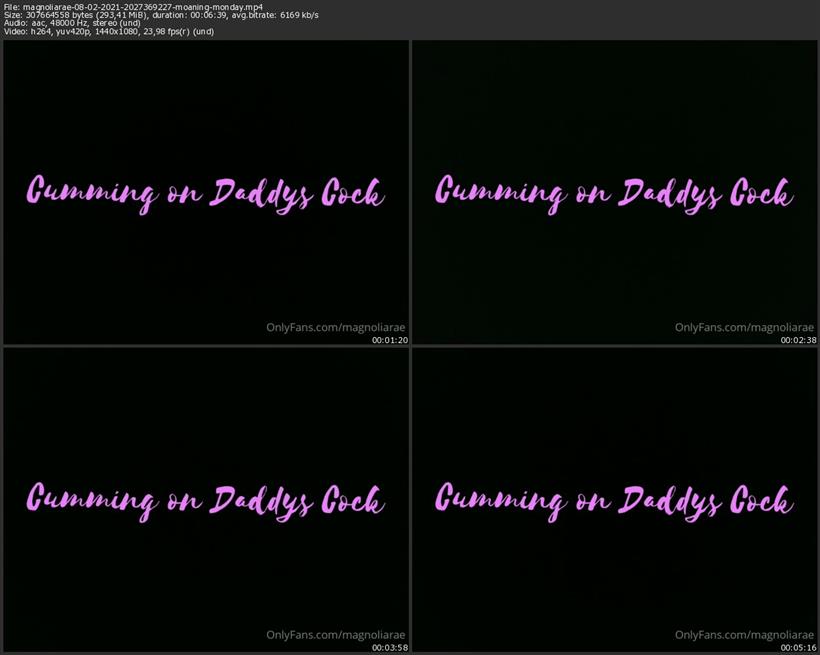Click the pink title text in bottom-left frame
The height and width of the screenshot is (655, 820).
[205, 497]
